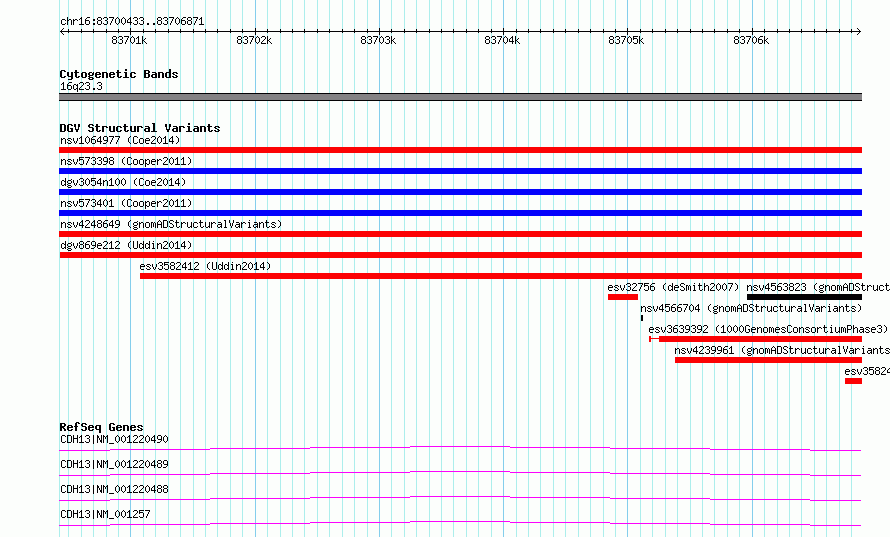
Task: Open transcript CDH13|NM_001220488 label
Action: [x=114, y=489]
